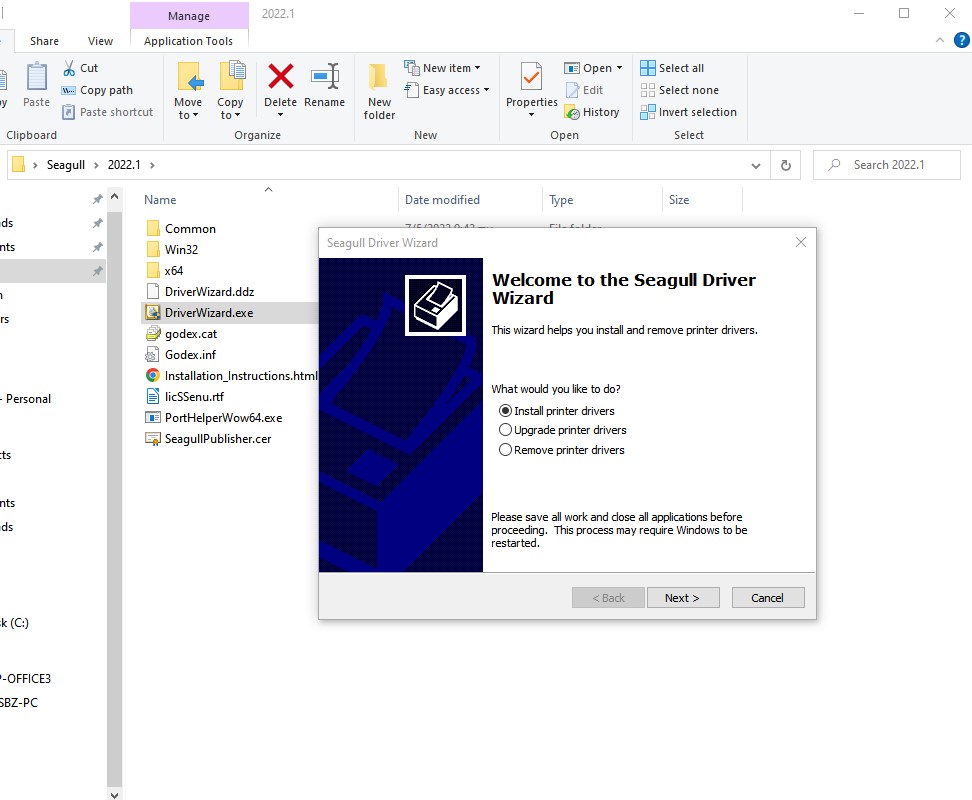Viewport: 972px width, 800px height.
Task: Click Invert selection
Action: tap(688, 112)
